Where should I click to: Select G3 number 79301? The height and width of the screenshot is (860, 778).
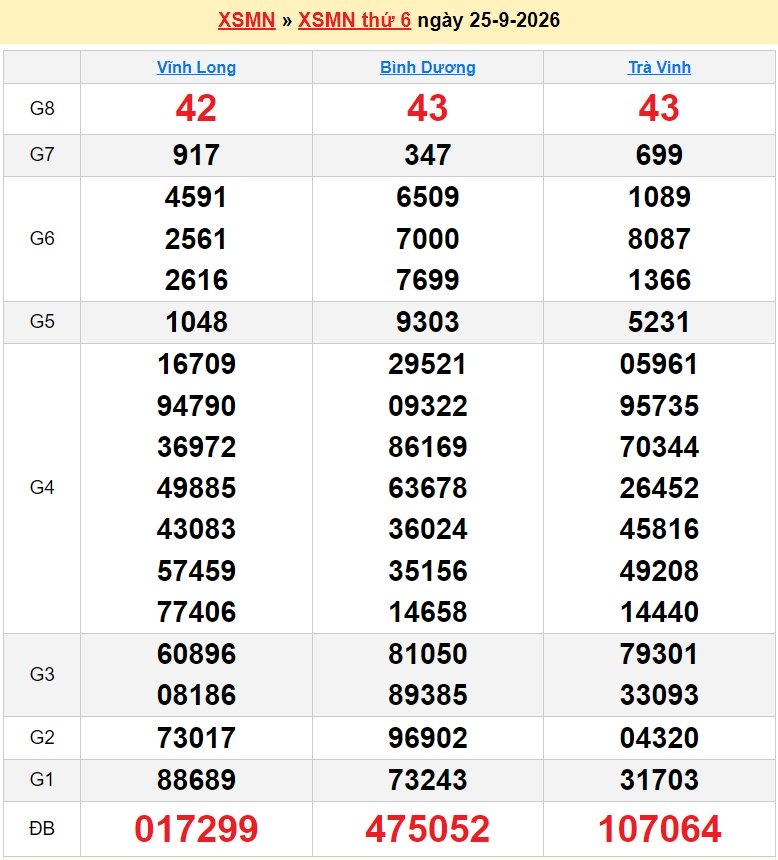tap(659, 654)
